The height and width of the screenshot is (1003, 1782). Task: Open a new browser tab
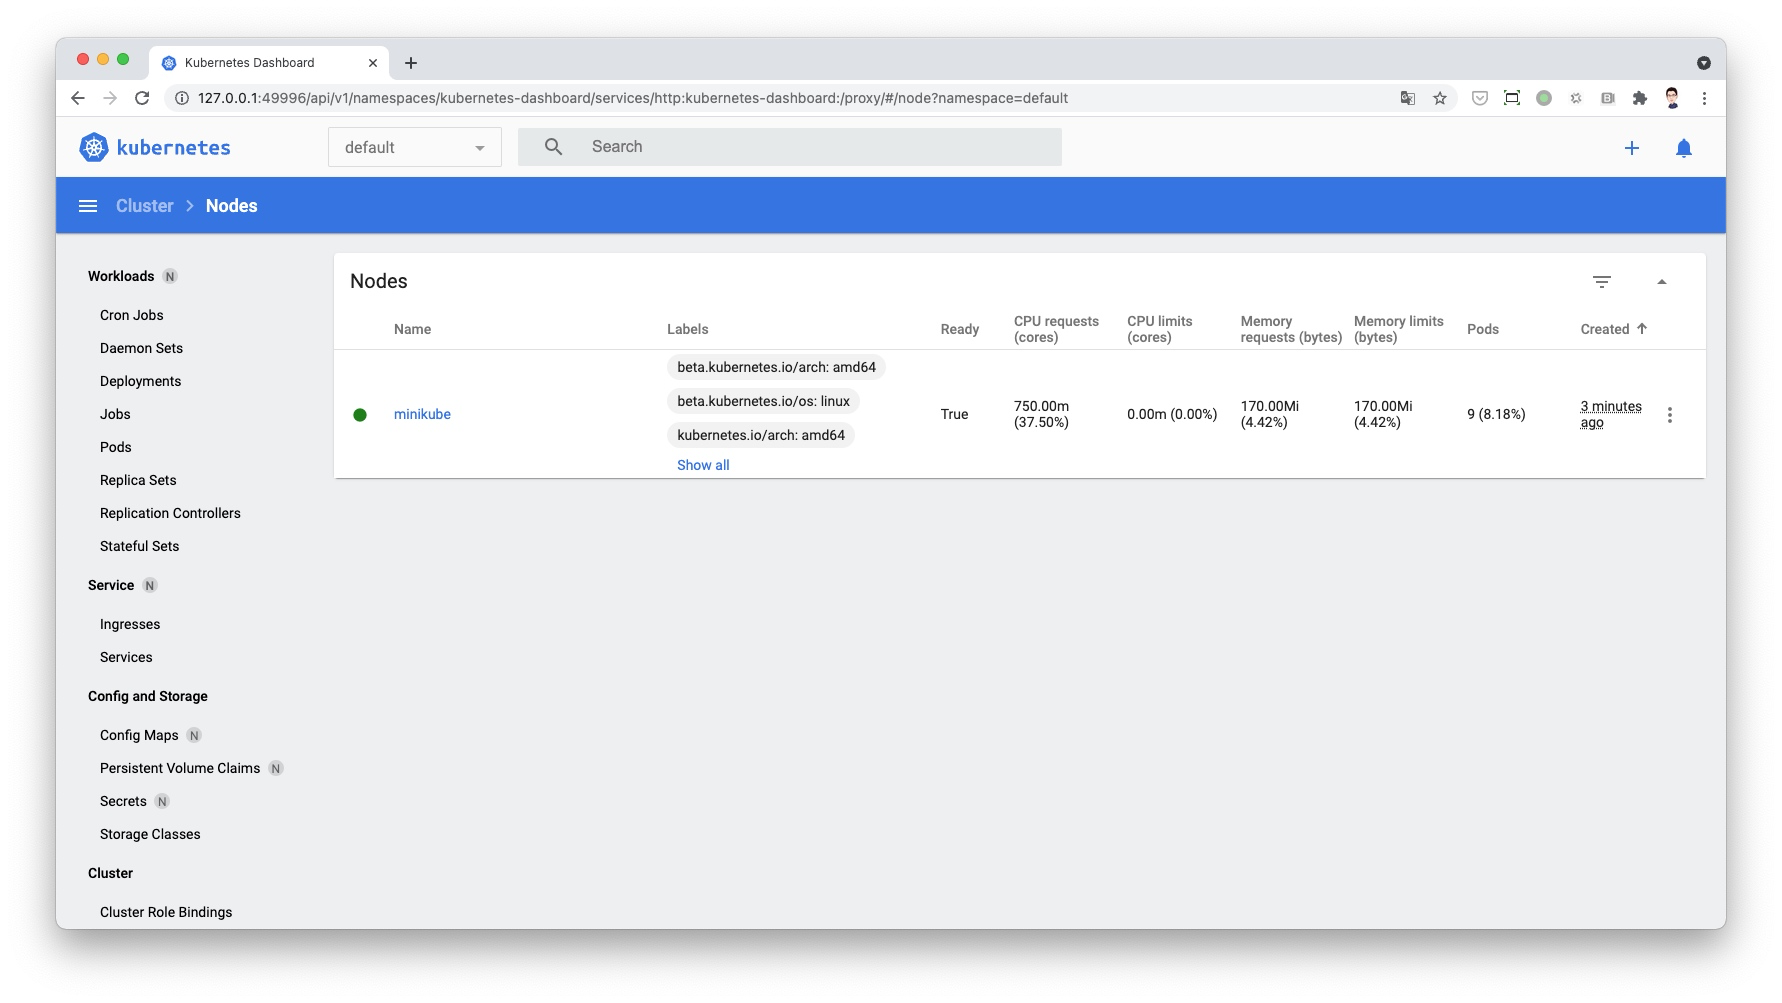pyautogui.click(x=411, y=63)
